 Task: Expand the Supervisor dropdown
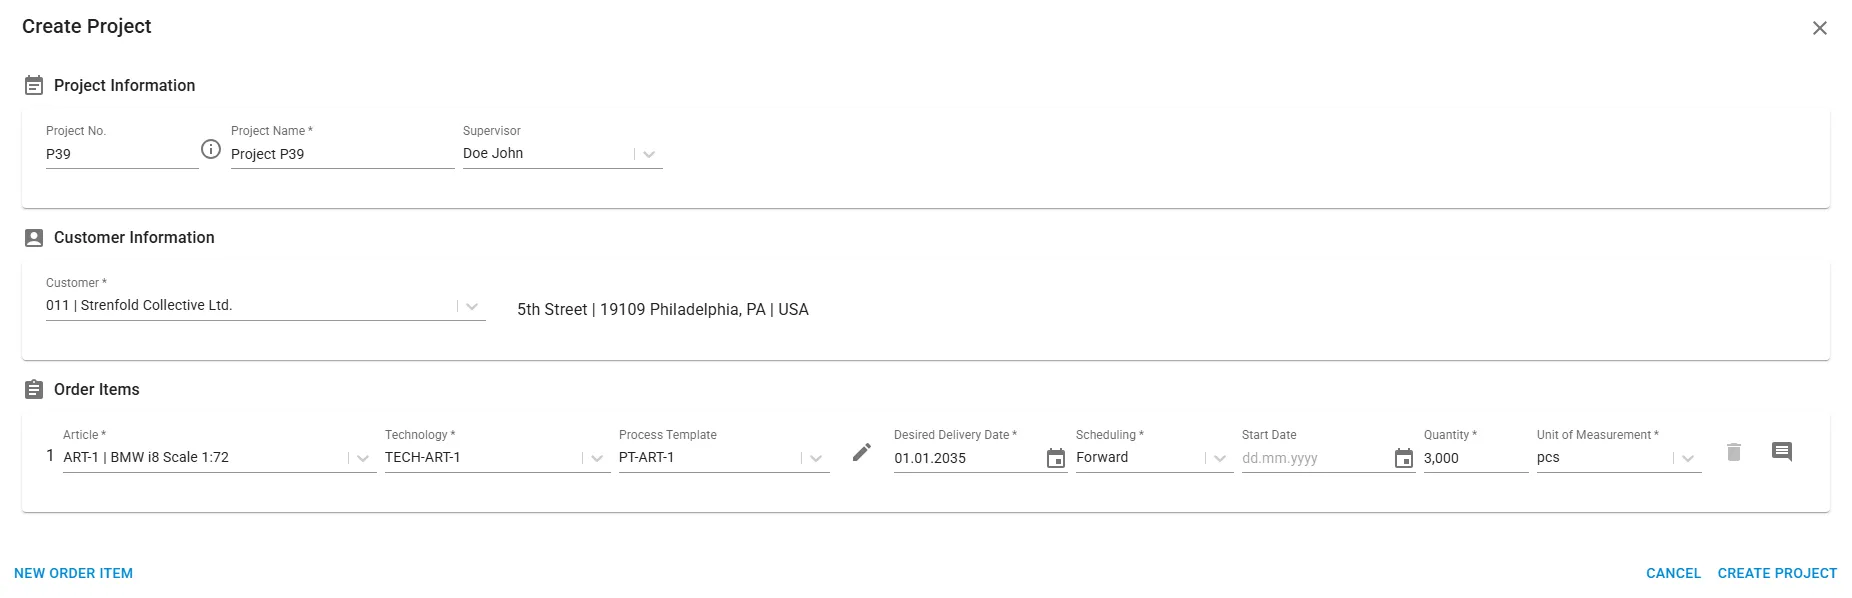(649, 154)
